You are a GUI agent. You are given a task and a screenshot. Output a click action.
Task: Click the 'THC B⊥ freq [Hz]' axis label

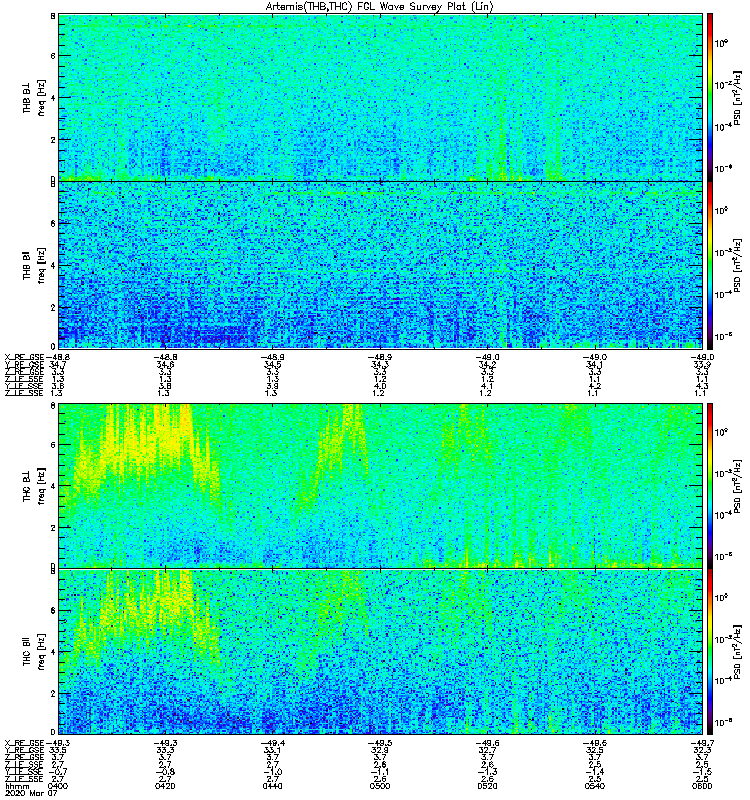click(34, 486)
